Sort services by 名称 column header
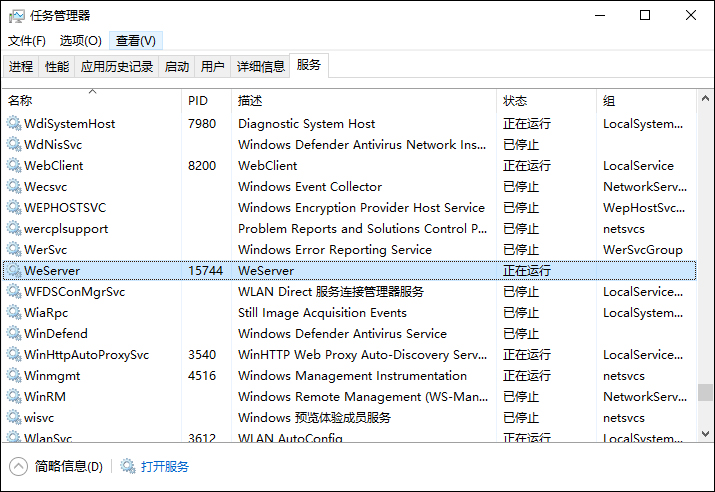 tap(92, 101)
